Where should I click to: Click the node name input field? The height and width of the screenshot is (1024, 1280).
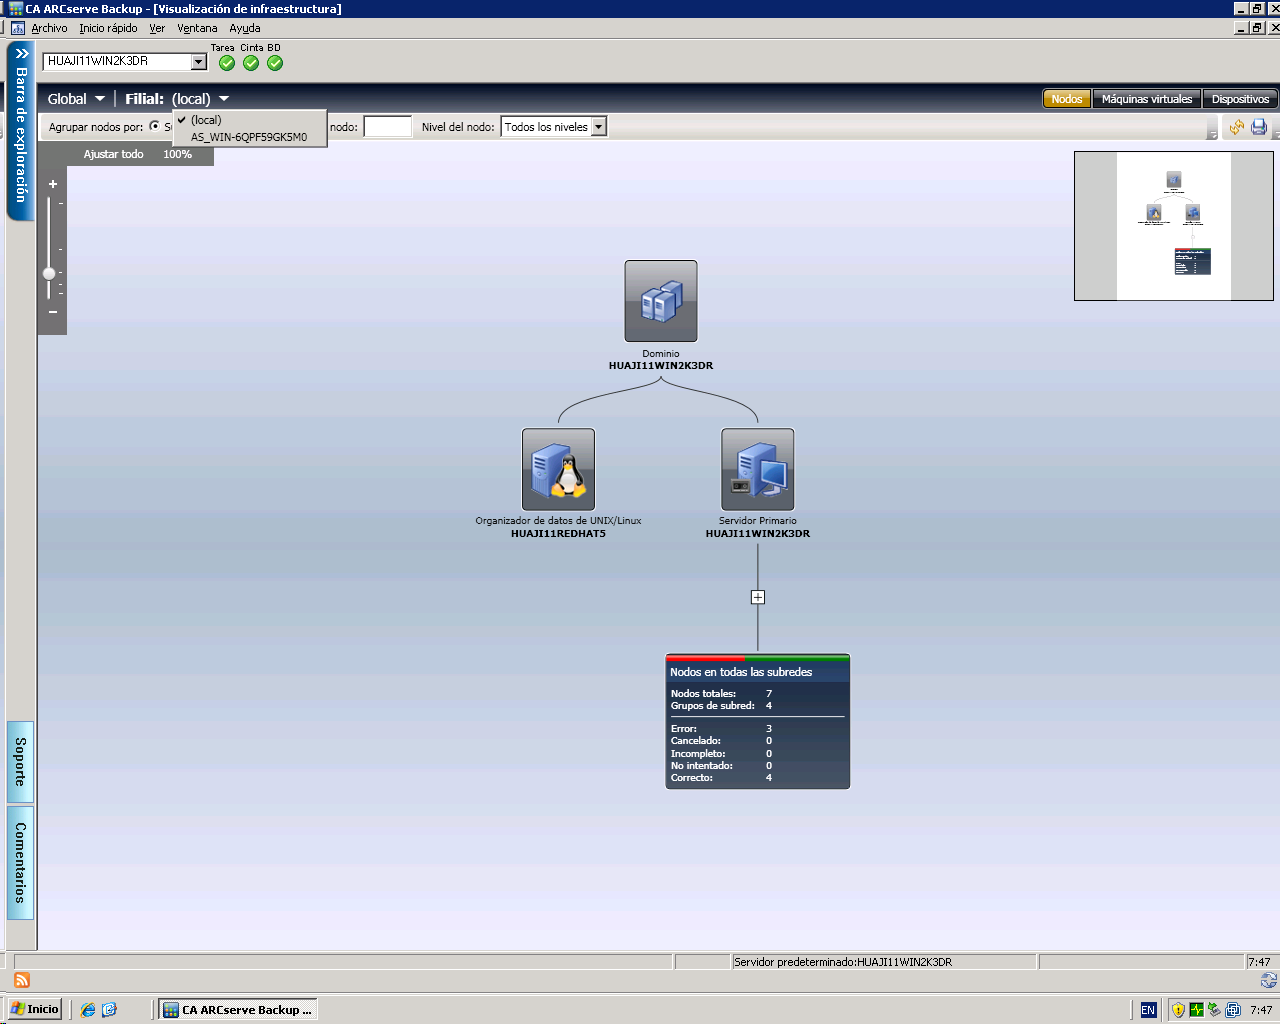tap(387, 127)
